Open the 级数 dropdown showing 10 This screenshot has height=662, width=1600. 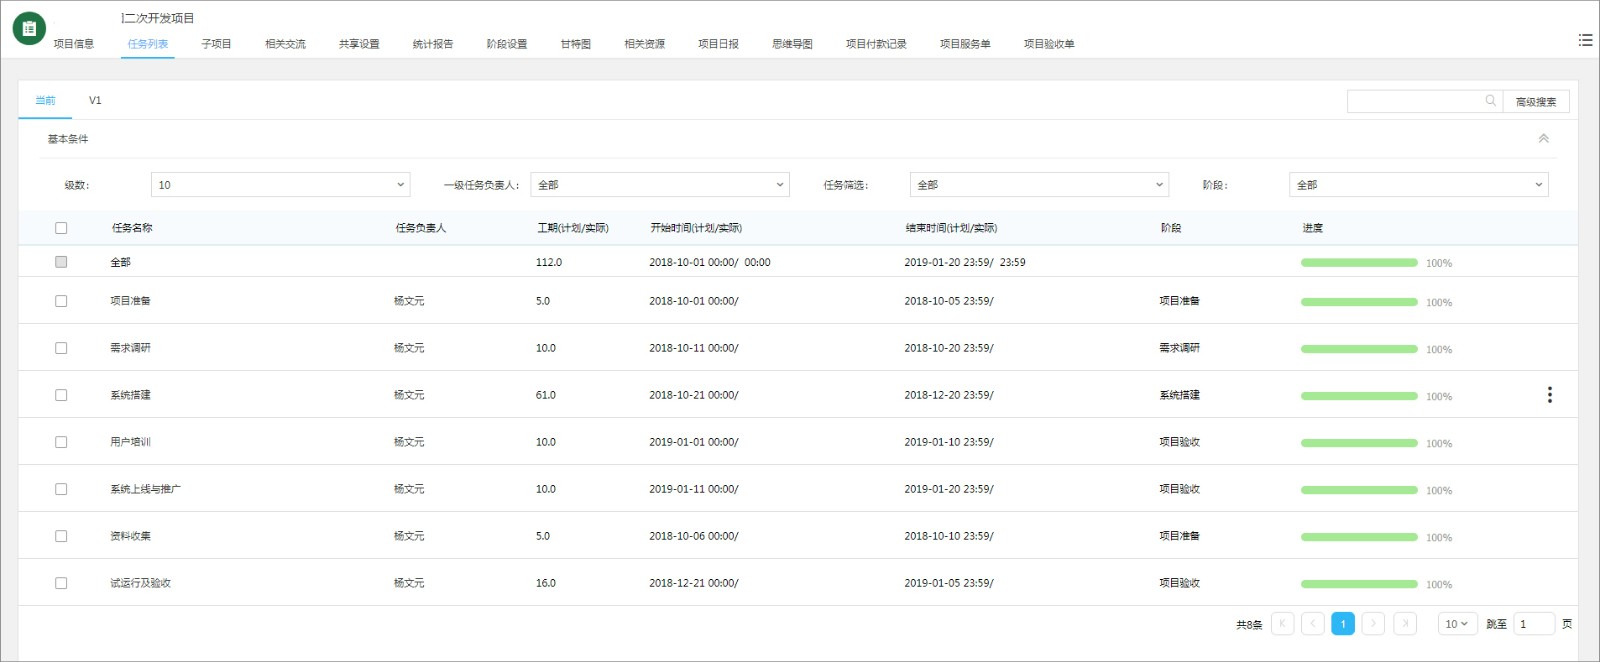280,185
